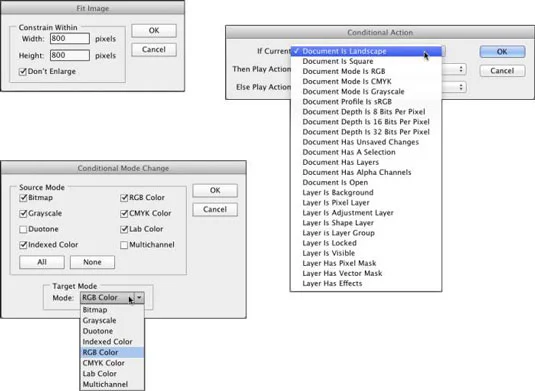The width and height of the screenshot is (535, 391).
Task: Select All source modes button
Action: tap(42, 262)
